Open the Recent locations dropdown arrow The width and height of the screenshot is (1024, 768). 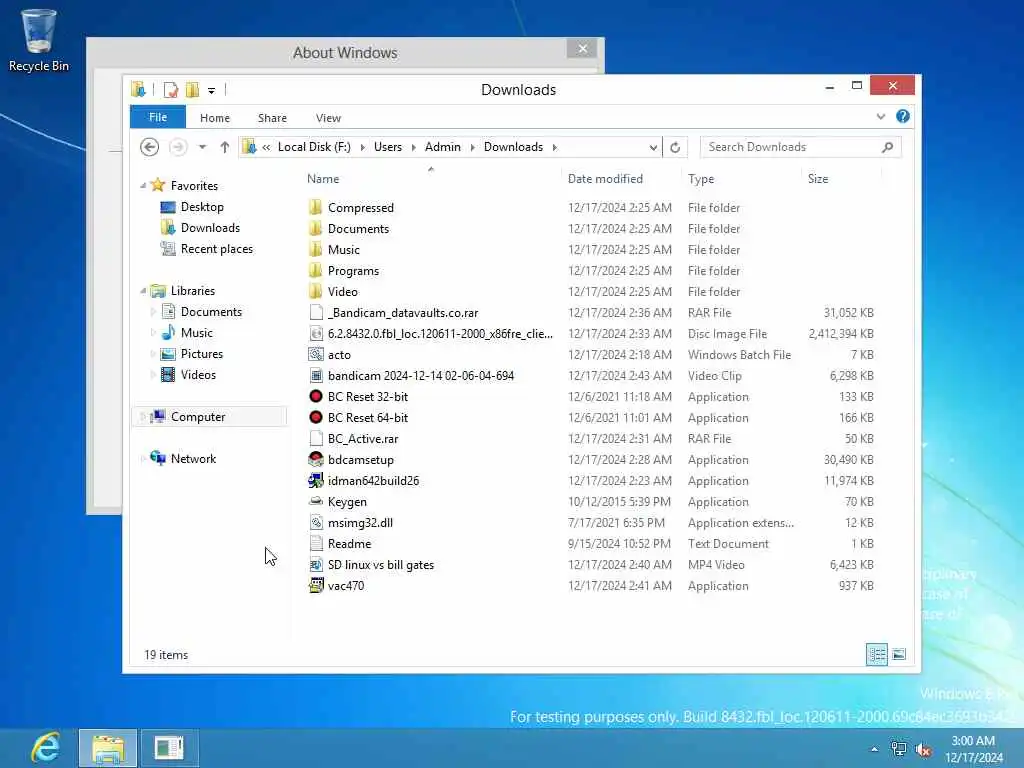(202, 147)
